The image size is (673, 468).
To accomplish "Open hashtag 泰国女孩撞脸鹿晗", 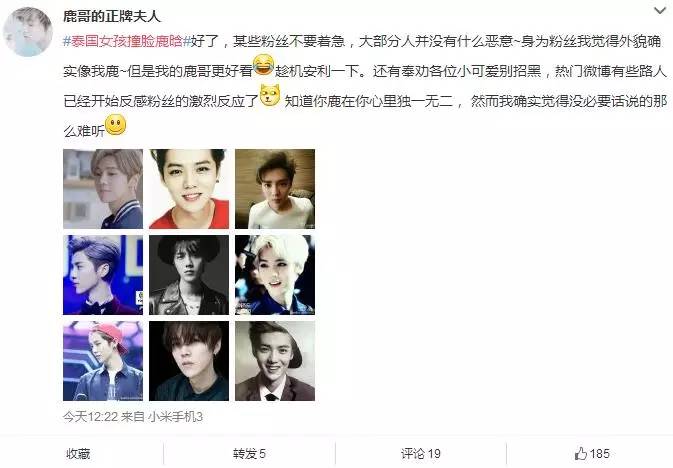I will coord(127,41).
